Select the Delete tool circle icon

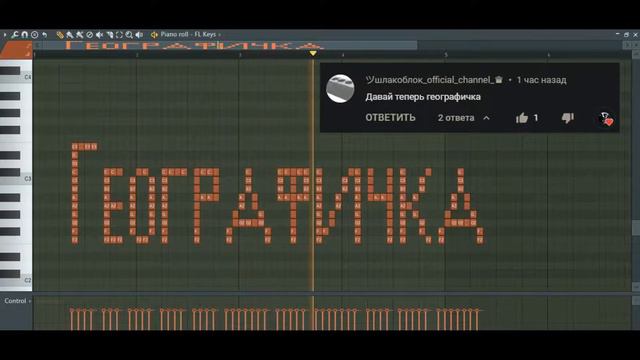point(89,35)
